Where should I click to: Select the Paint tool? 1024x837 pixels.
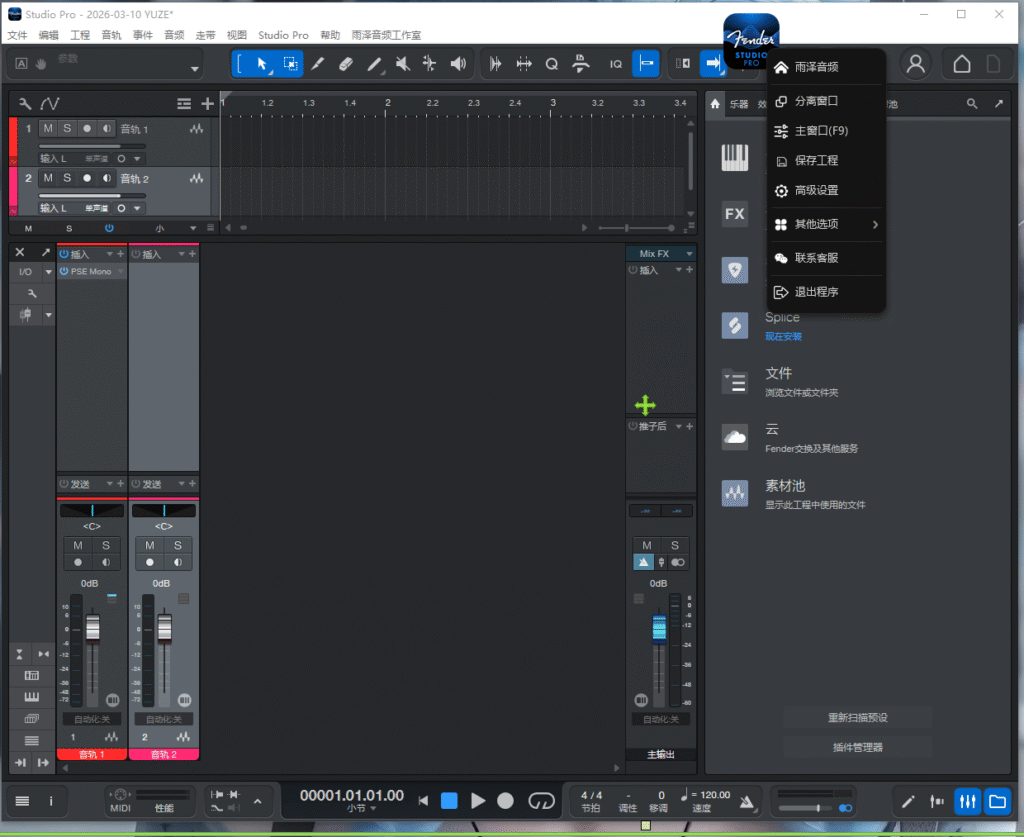(375, 63)
